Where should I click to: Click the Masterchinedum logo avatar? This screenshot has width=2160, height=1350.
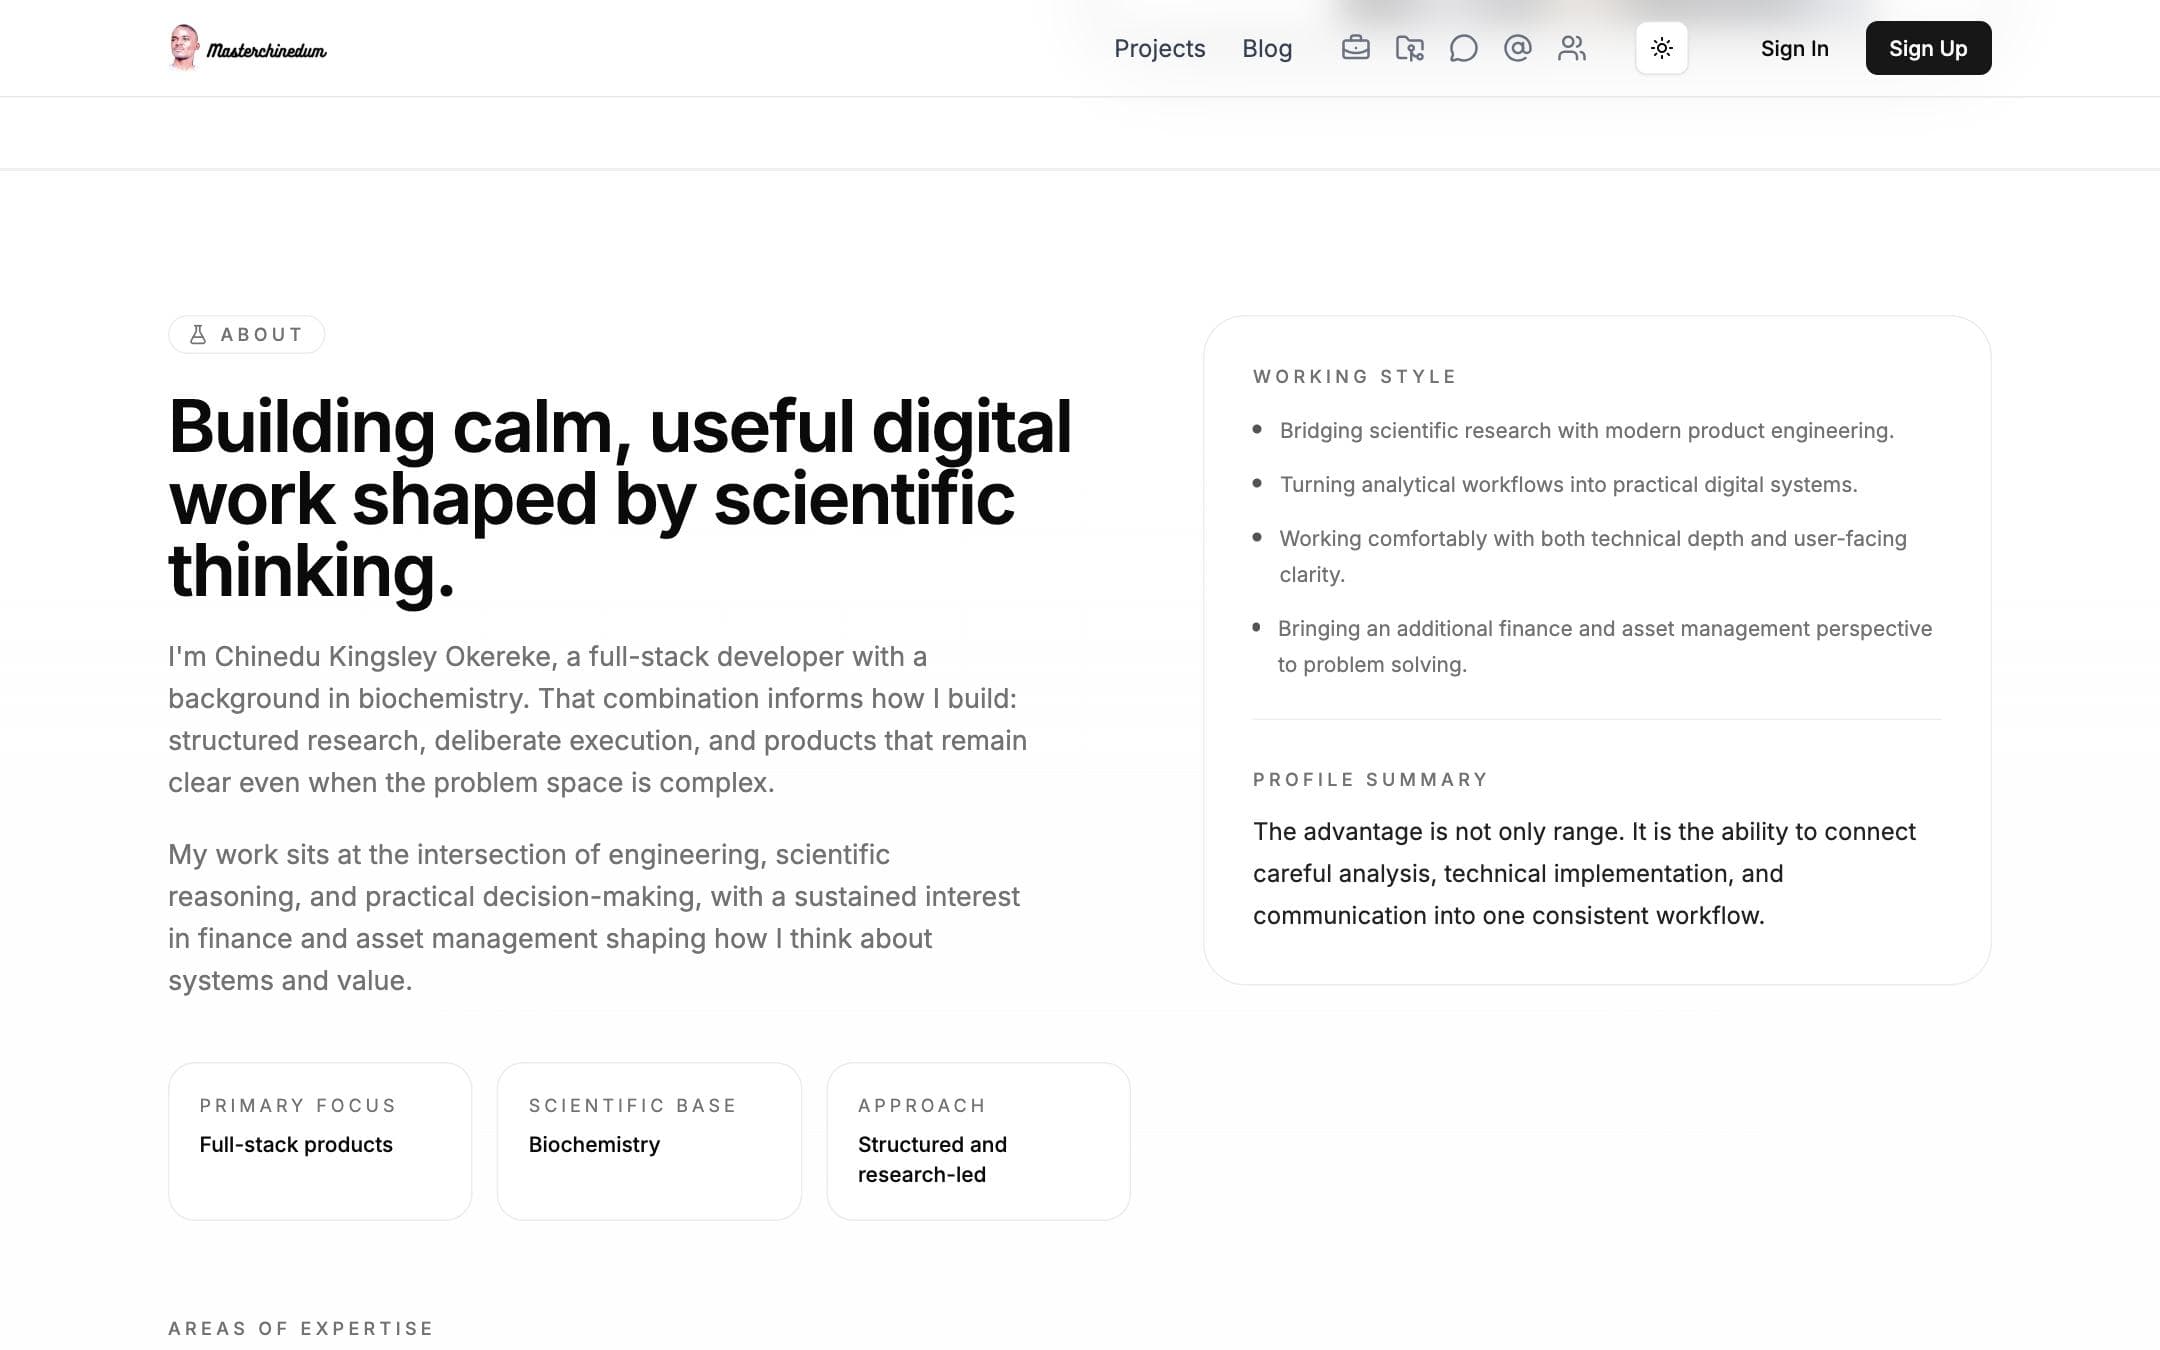pos(183,47)
